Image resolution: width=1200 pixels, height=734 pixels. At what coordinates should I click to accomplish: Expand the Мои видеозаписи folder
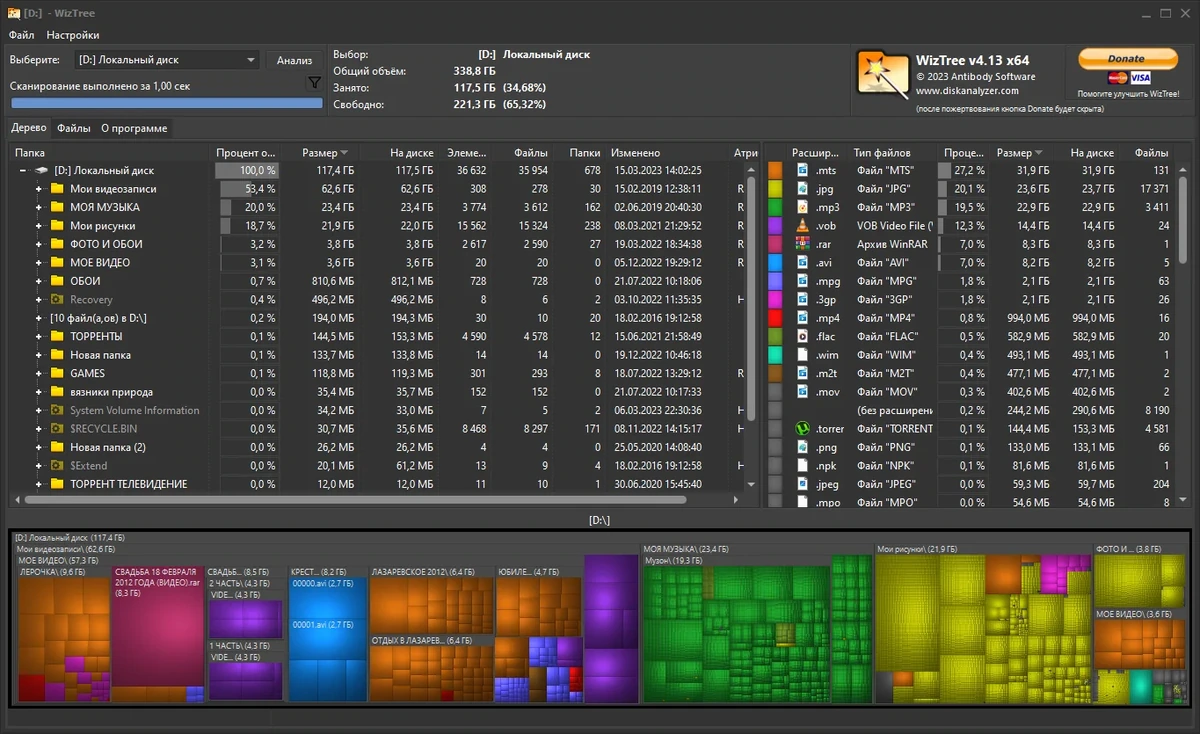tap(39, 189)
